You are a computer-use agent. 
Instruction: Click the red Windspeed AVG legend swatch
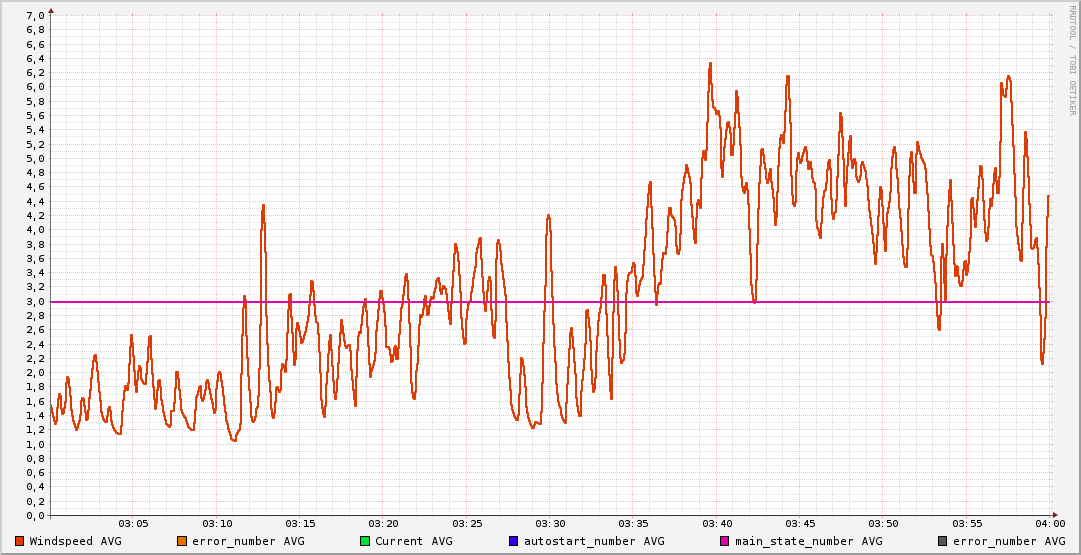tap(20, 541)
